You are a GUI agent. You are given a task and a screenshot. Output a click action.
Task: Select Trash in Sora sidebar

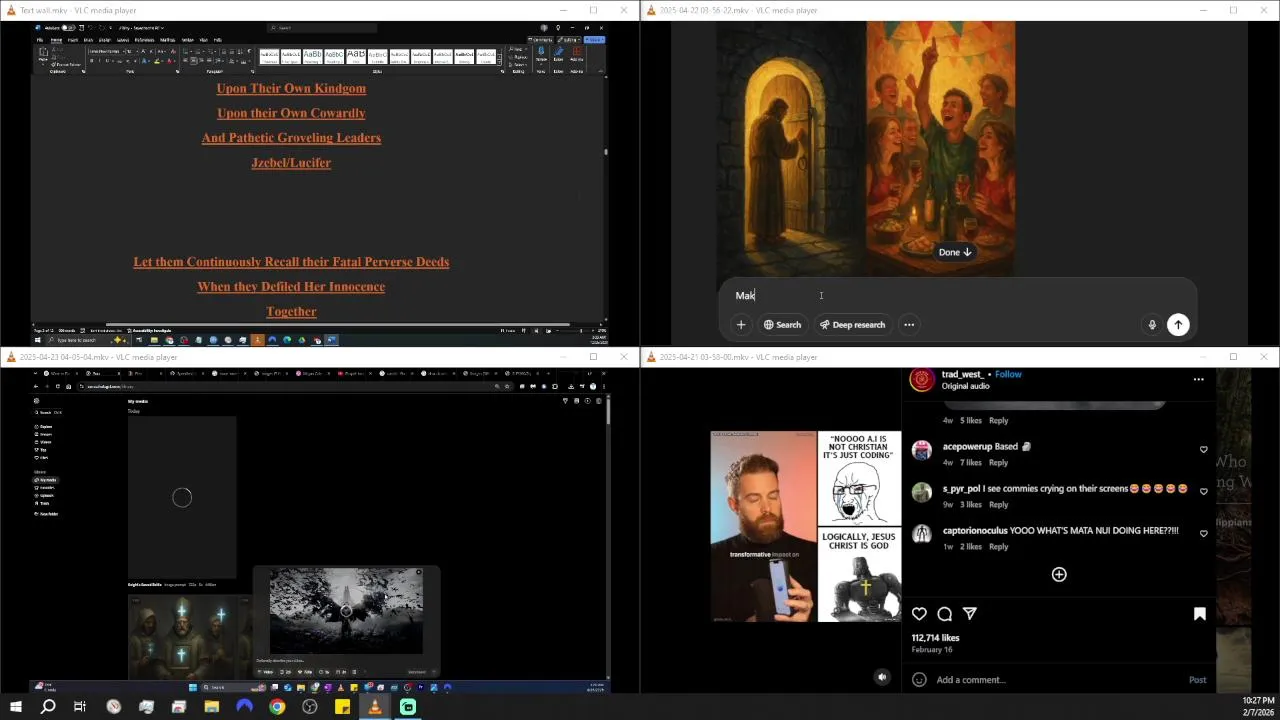coord(43,503)
